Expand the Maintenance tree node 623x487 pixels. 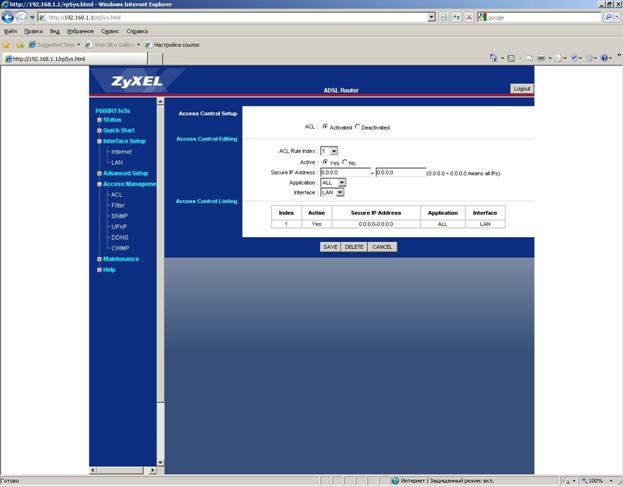pyautogui.click(x=99, y=259)
